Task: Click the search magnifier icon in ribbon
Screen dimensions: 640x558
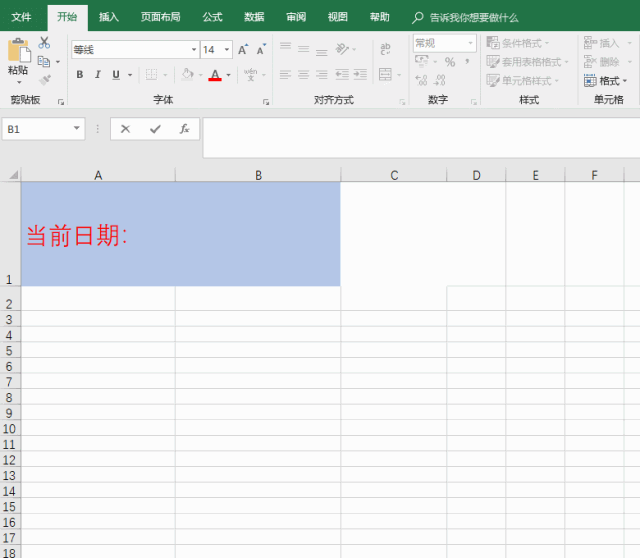Action: coord(417,18)
